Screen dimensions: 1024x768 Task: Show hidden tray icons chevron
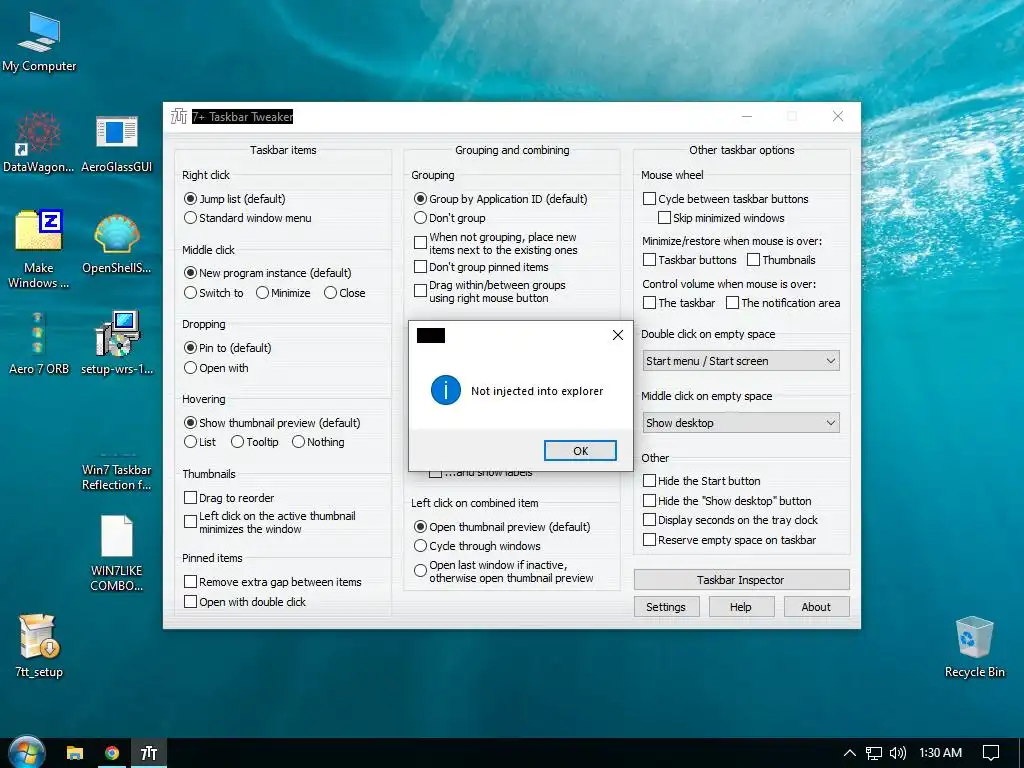click(849, 753)
